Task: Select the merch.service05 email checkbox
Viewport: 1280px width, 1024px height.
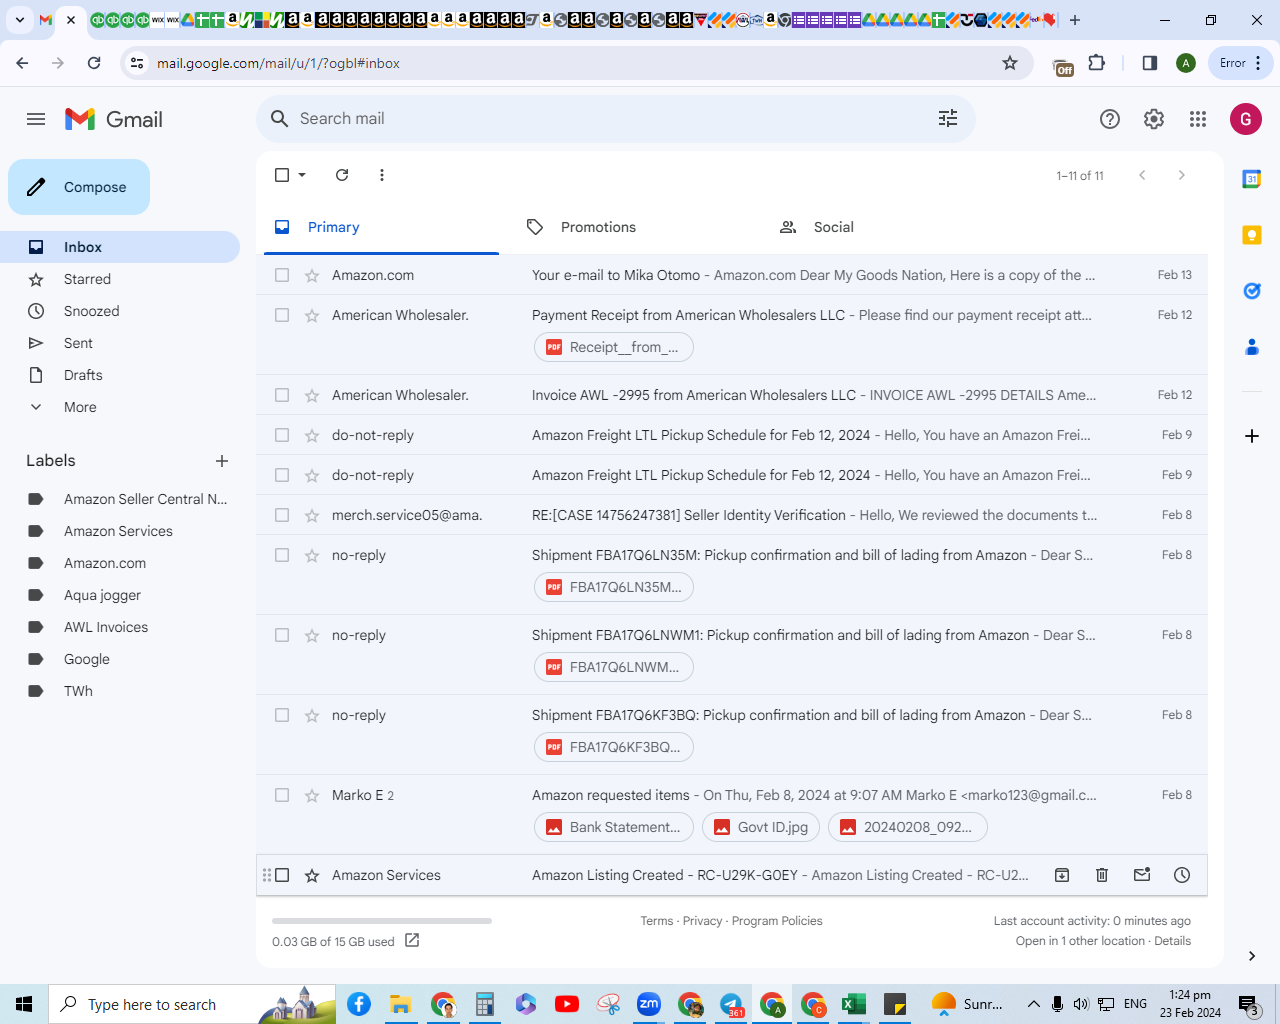Action: tap(282, 515)
